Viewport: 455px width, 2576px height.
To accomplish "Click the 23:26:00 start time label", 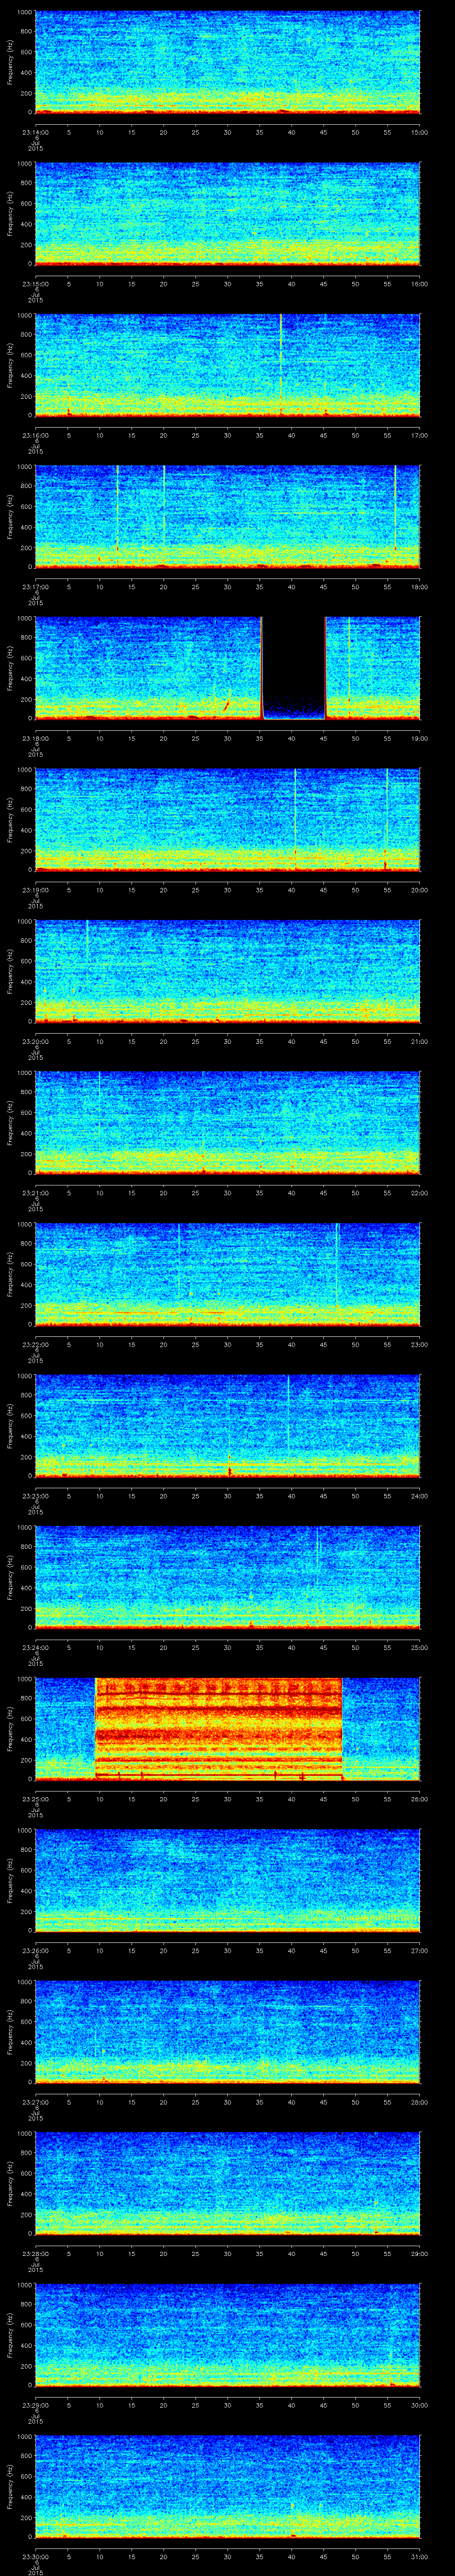I will (35, 1950).
